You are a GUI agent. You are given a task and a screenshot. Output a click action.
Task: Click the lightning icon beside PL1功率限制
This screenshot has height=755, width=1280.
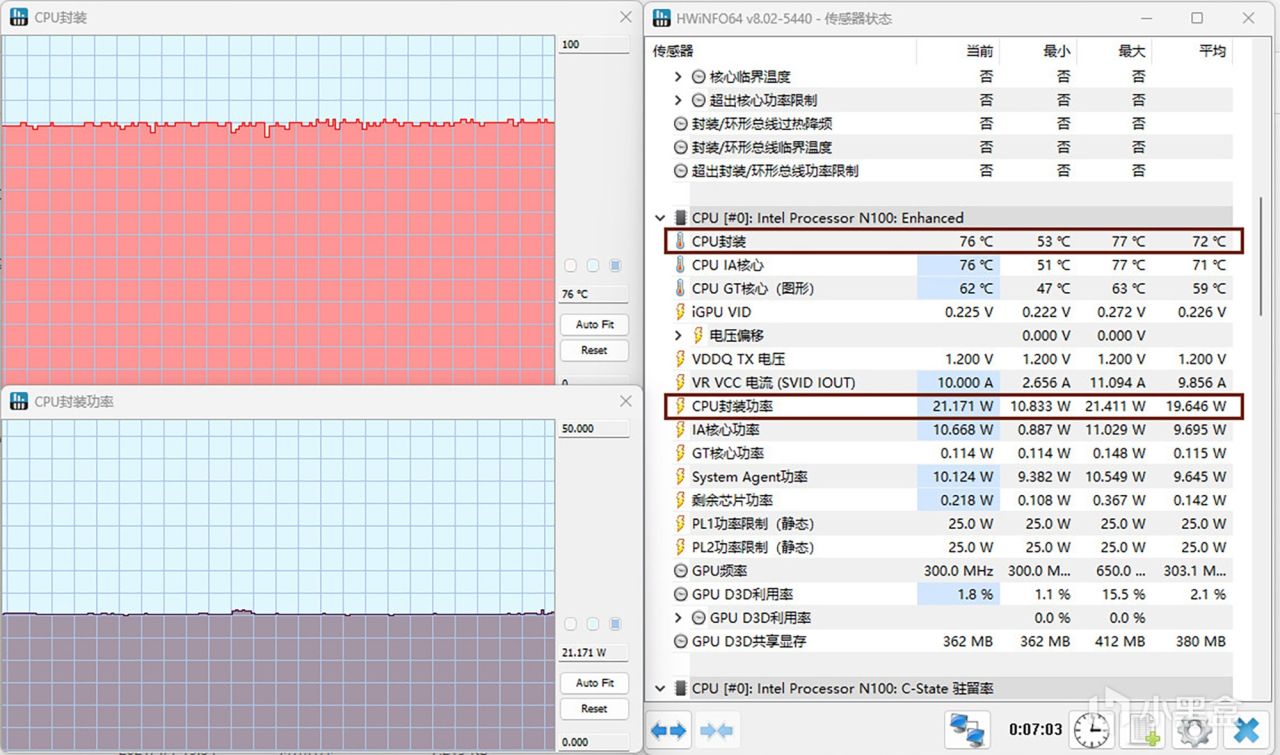pos(680,524)
